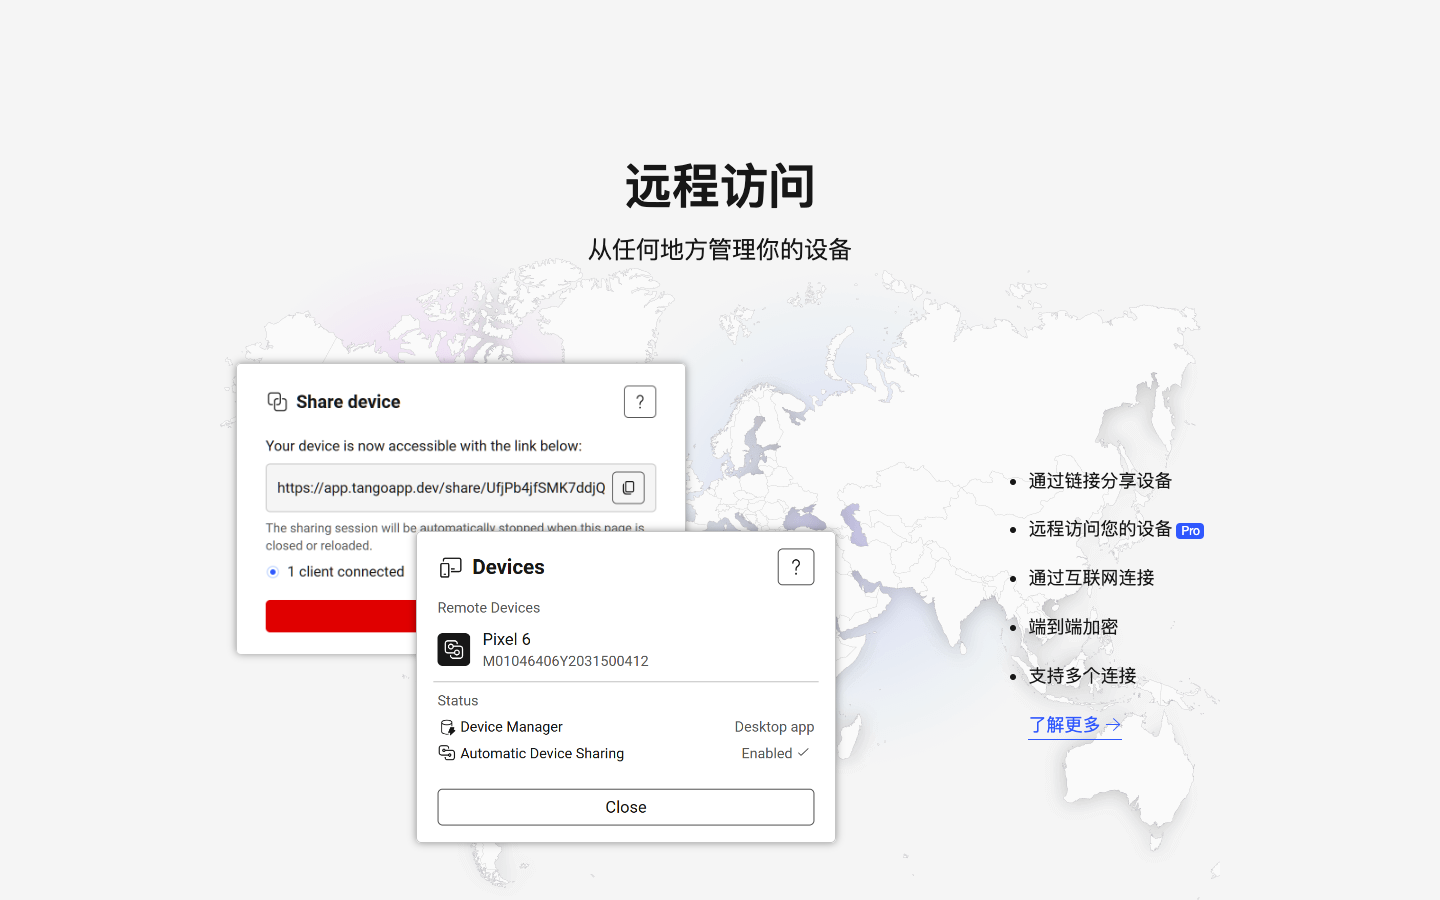
Task: Close the Devices dialog
Action: pyautogui.click(x=625, y=807)
